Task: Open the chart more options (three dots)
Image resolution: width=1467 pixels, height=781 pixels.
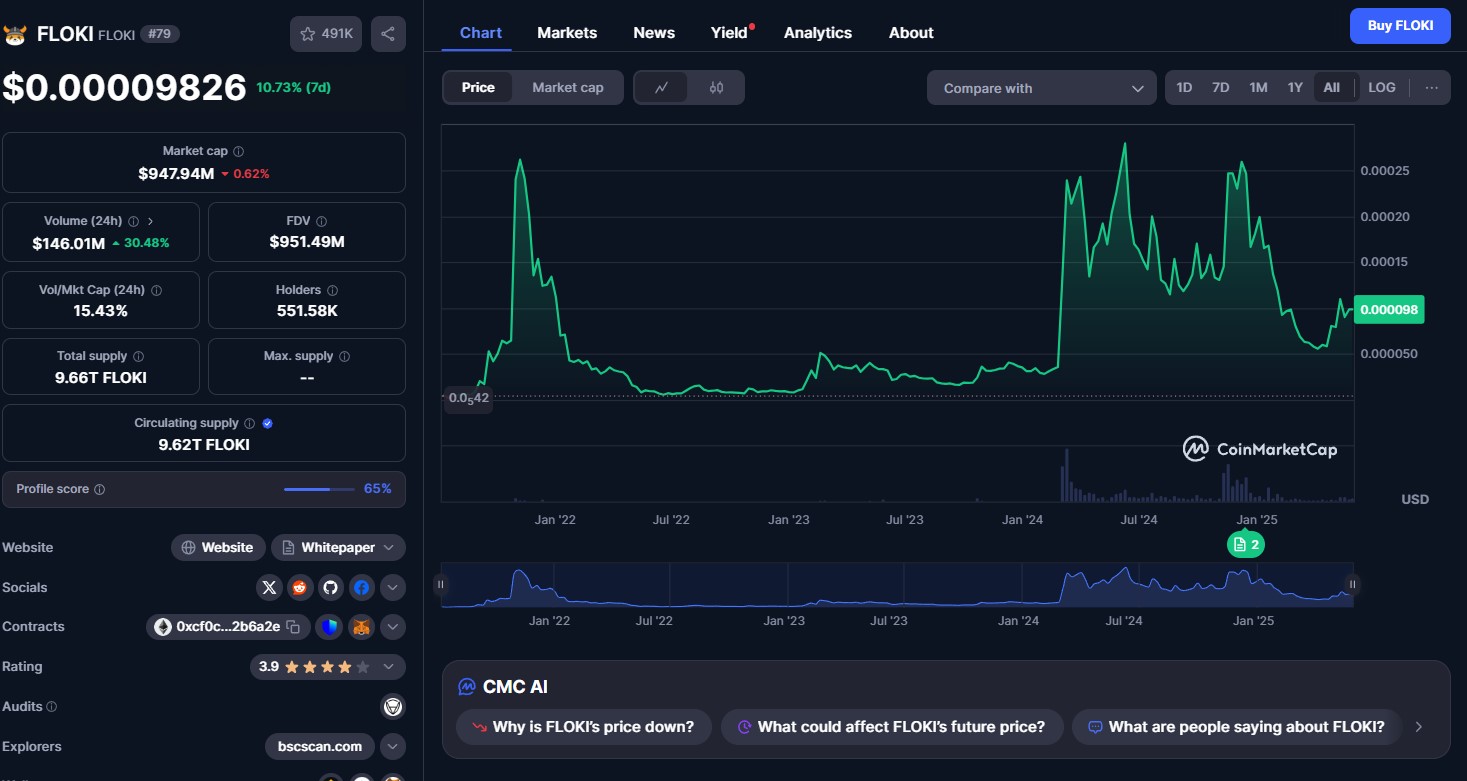Action: click(x=1432, y=88)
